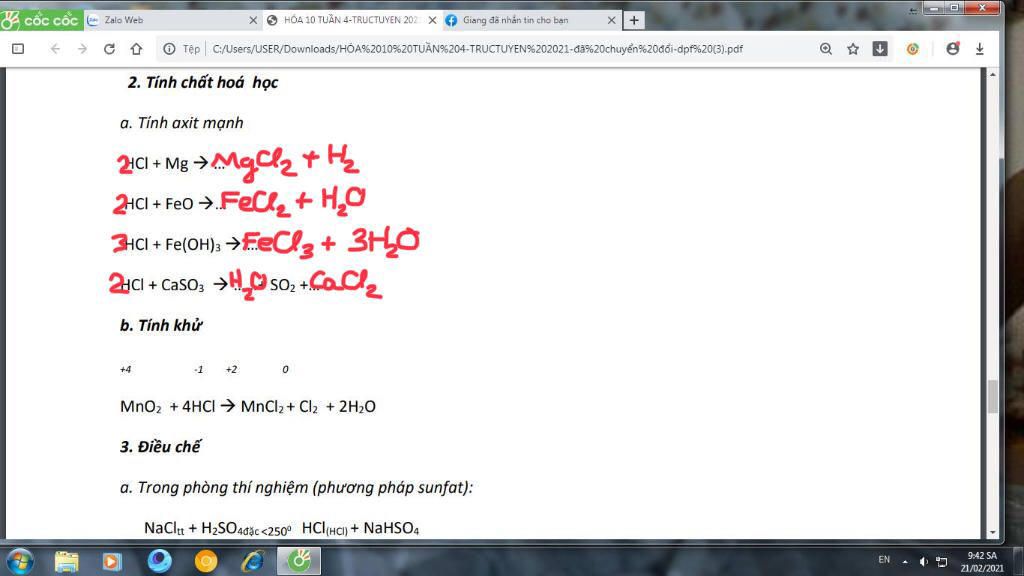Click the HCl + FeO reaction text
Viewport: 1024px width, 576px height.
[159, 204]
